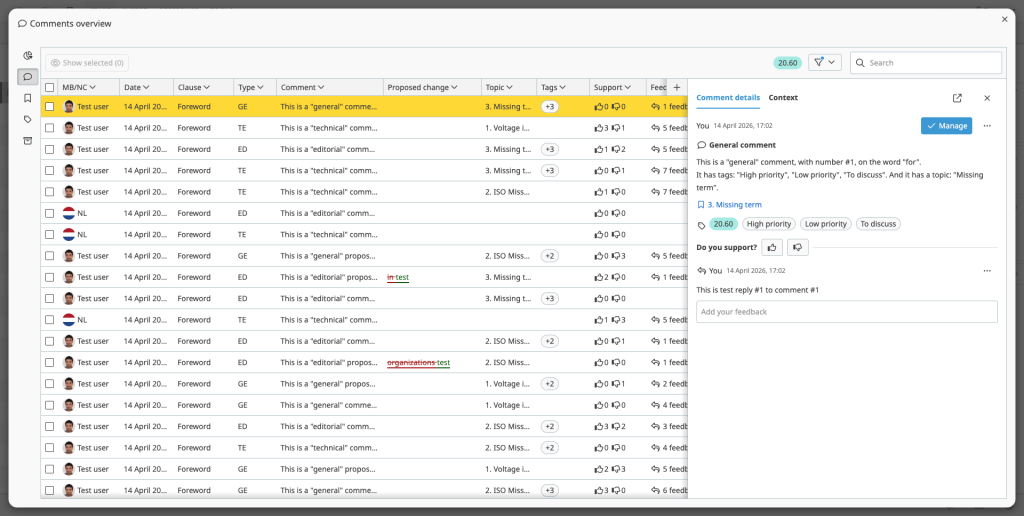The image size is (1024, 516).
Task: Open the Proposed change column dropdown
Action: (x=454, y=87)
